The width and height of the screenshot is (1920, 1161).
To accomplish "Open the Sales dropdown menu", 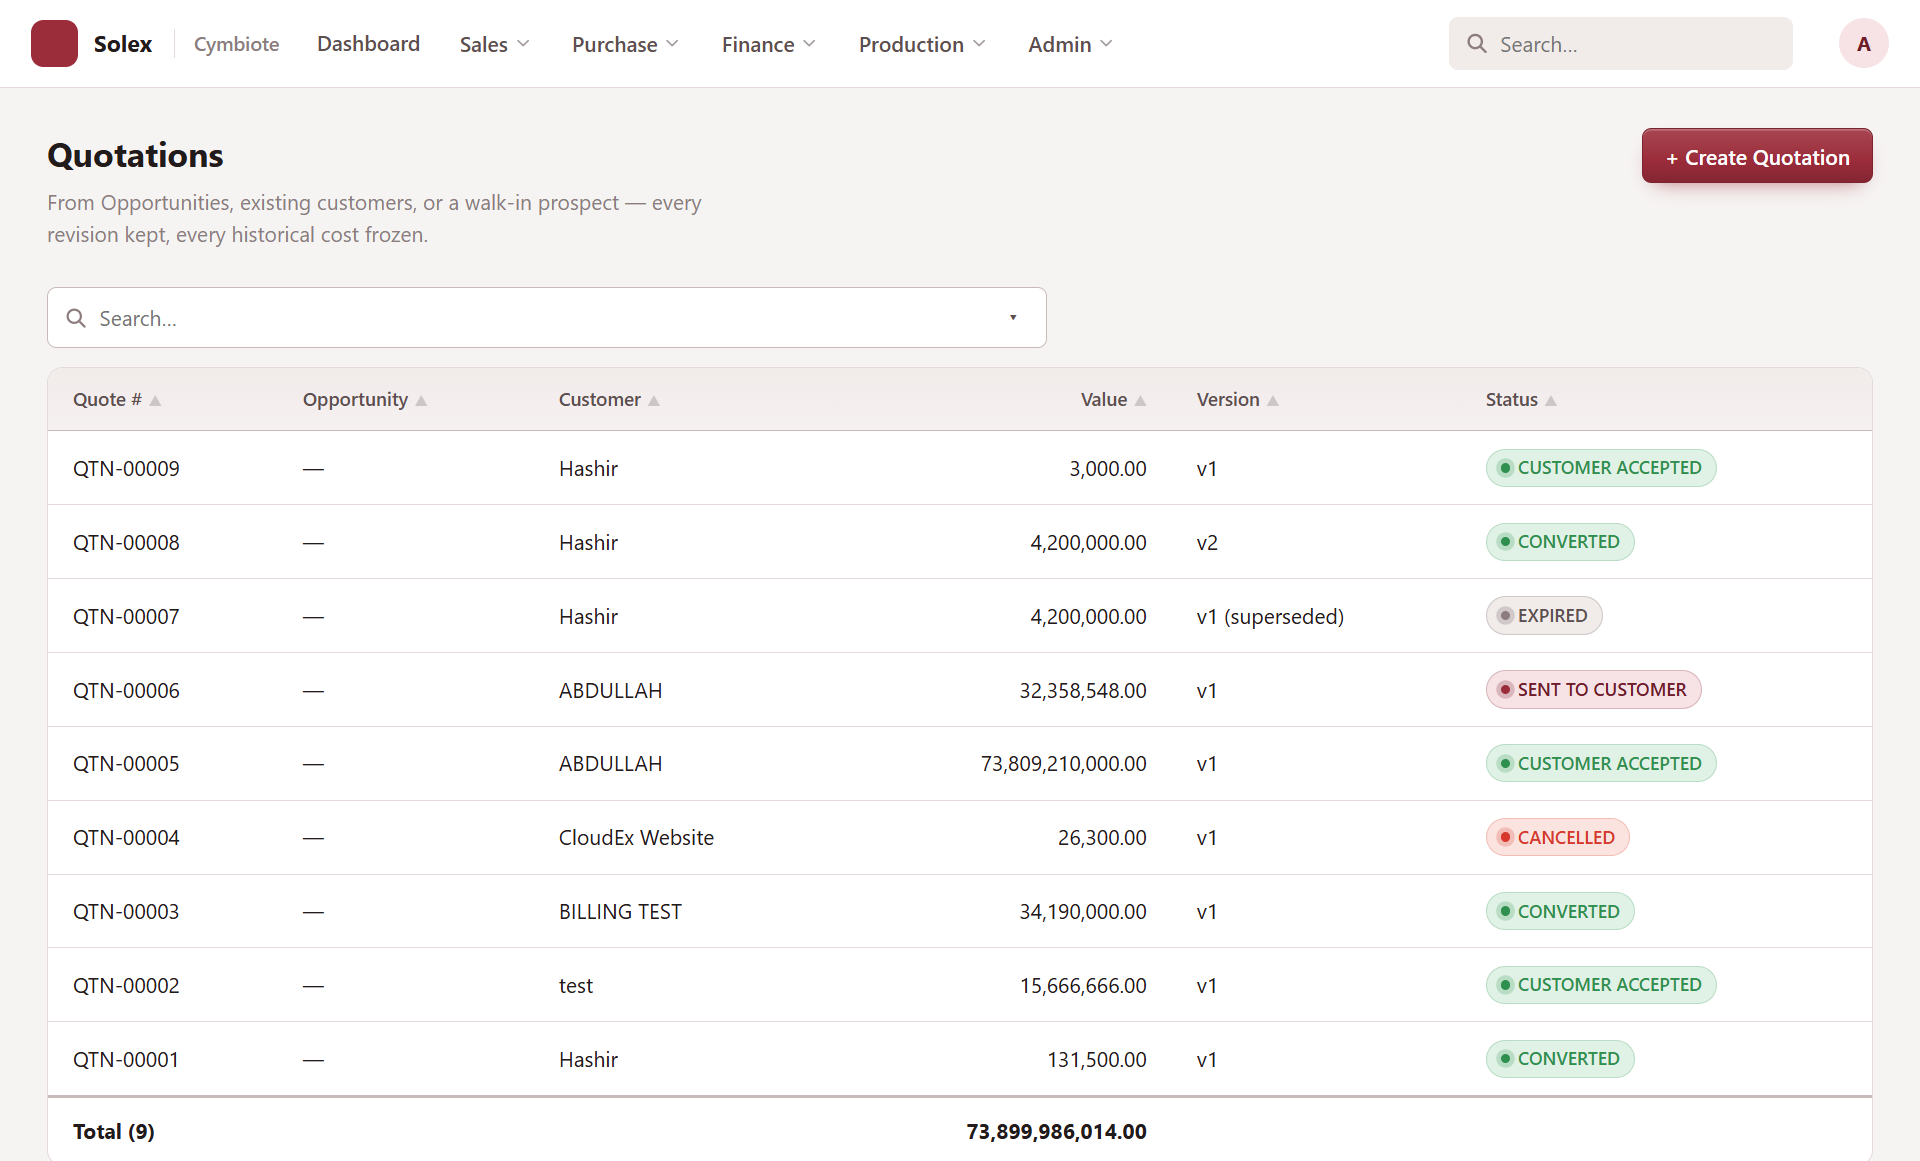I will 494,44.
